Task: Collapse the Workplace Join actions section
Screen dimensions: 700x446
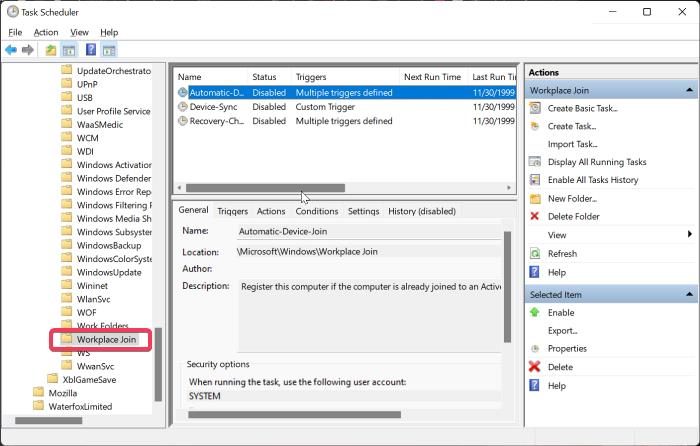Action: click(689, 90)
